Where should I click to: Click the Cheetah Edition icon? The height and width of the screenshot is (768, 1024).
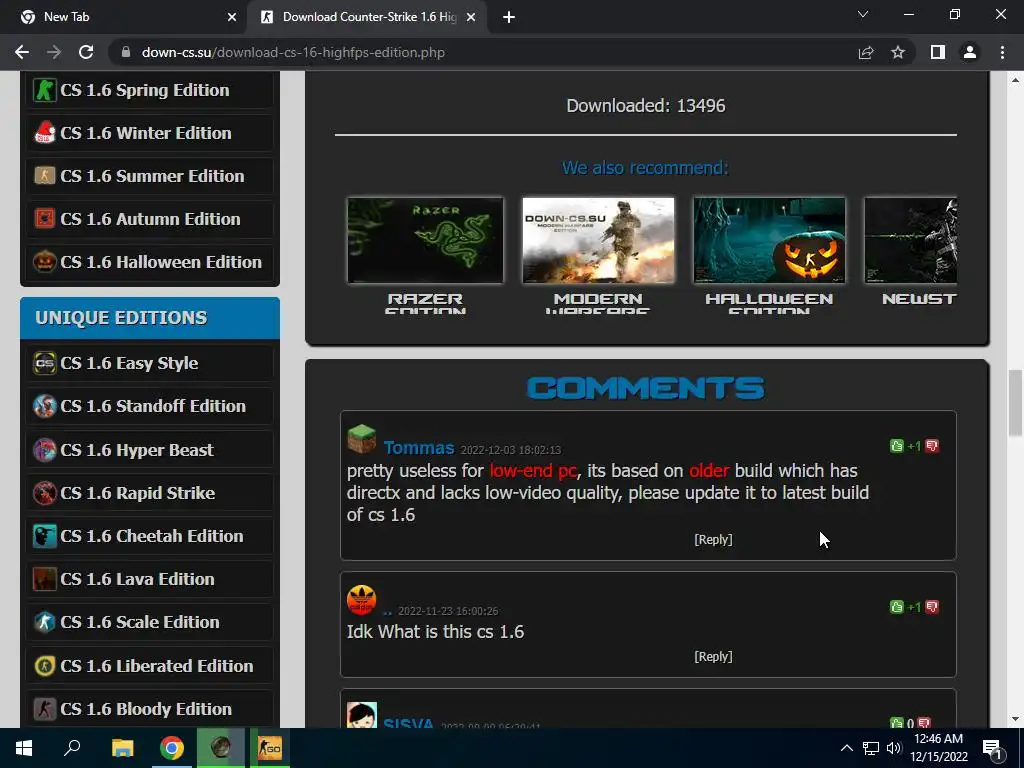click(x=44, y=536)
